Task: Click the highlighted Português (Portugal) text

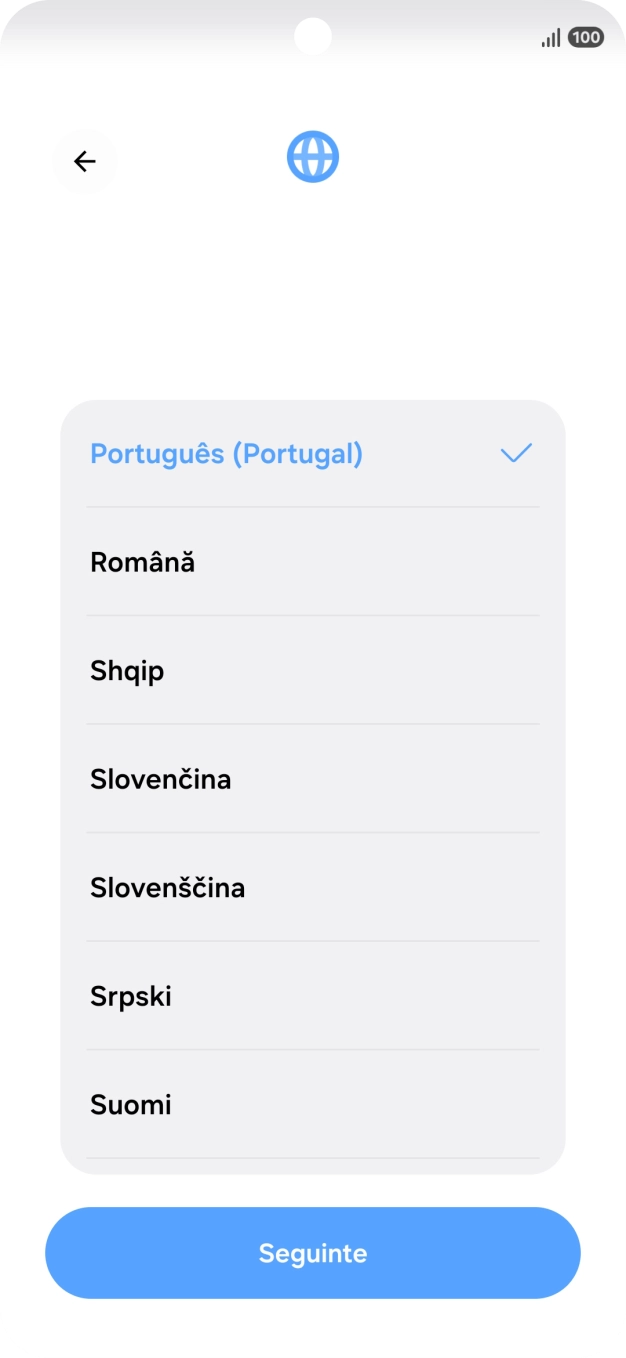Action: pos(227,453)
